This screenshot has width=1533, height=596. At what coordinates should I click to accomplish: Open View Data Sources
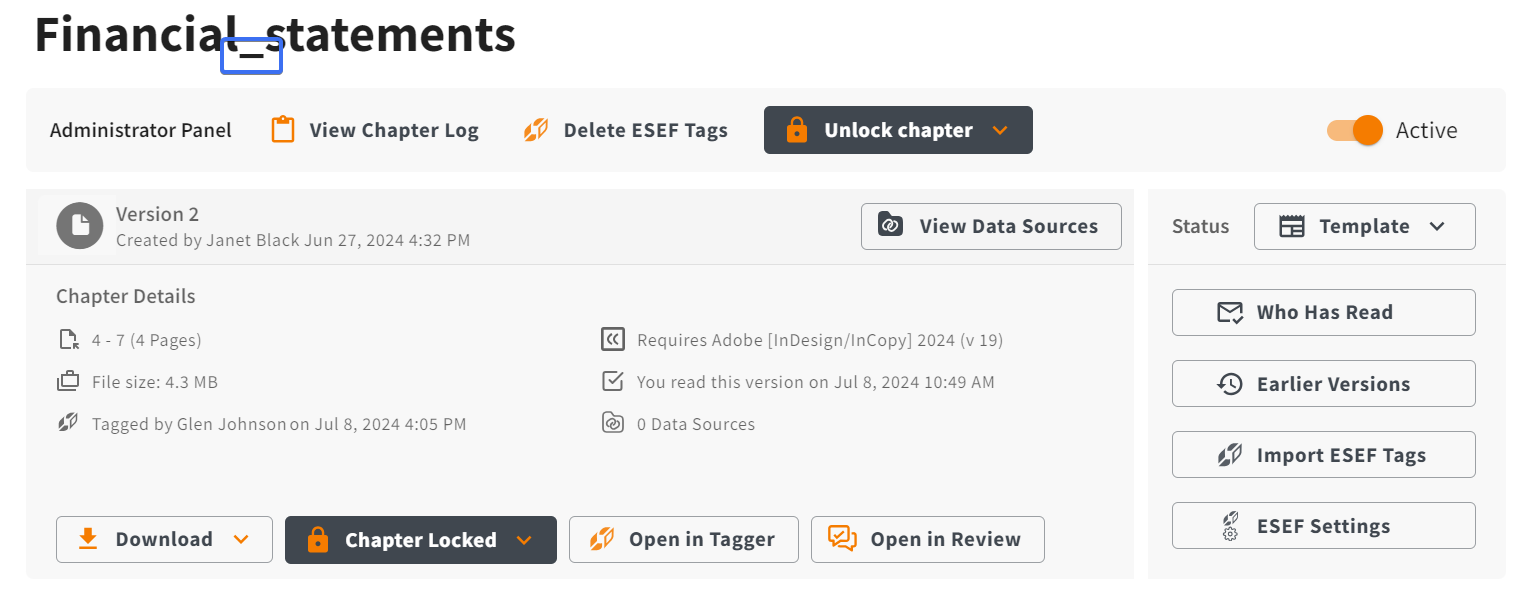coord(991,226)
